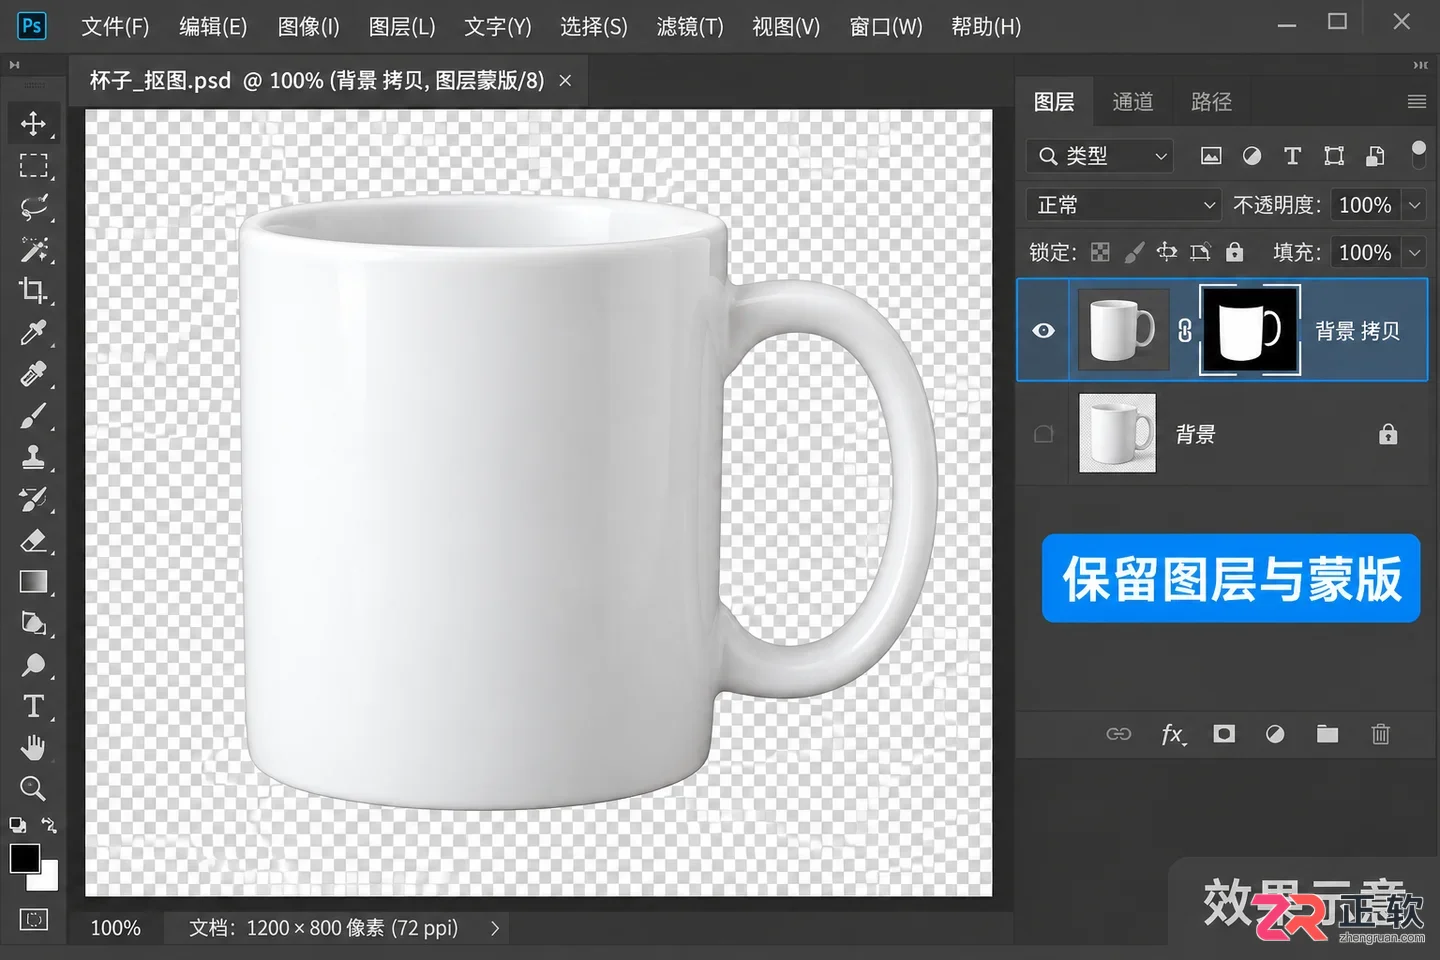
Task: Select the Clone Stamp tool
Action: 33,457
